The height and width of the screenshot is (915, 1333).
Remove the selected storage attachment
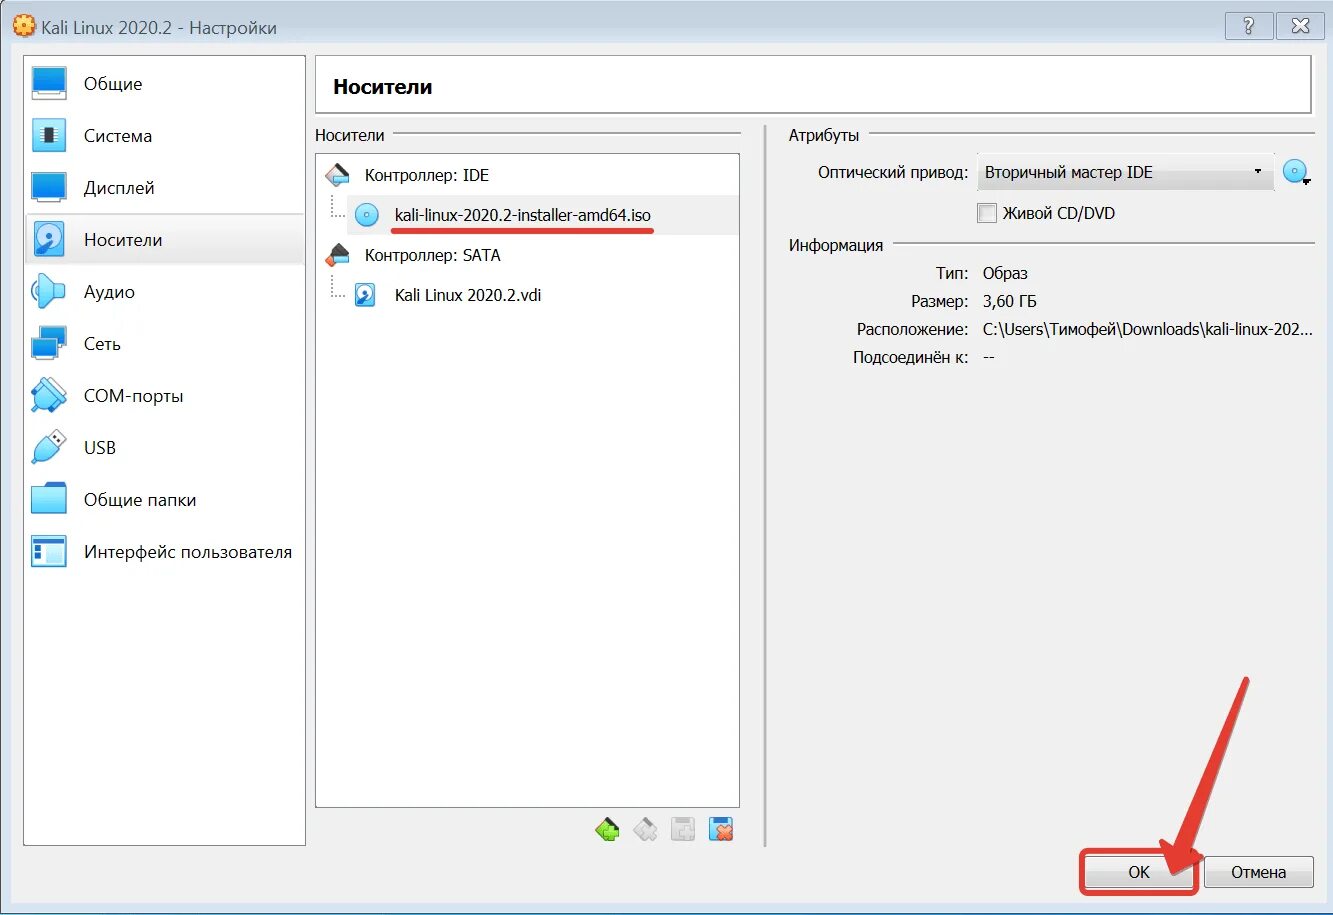coord(721,829)
